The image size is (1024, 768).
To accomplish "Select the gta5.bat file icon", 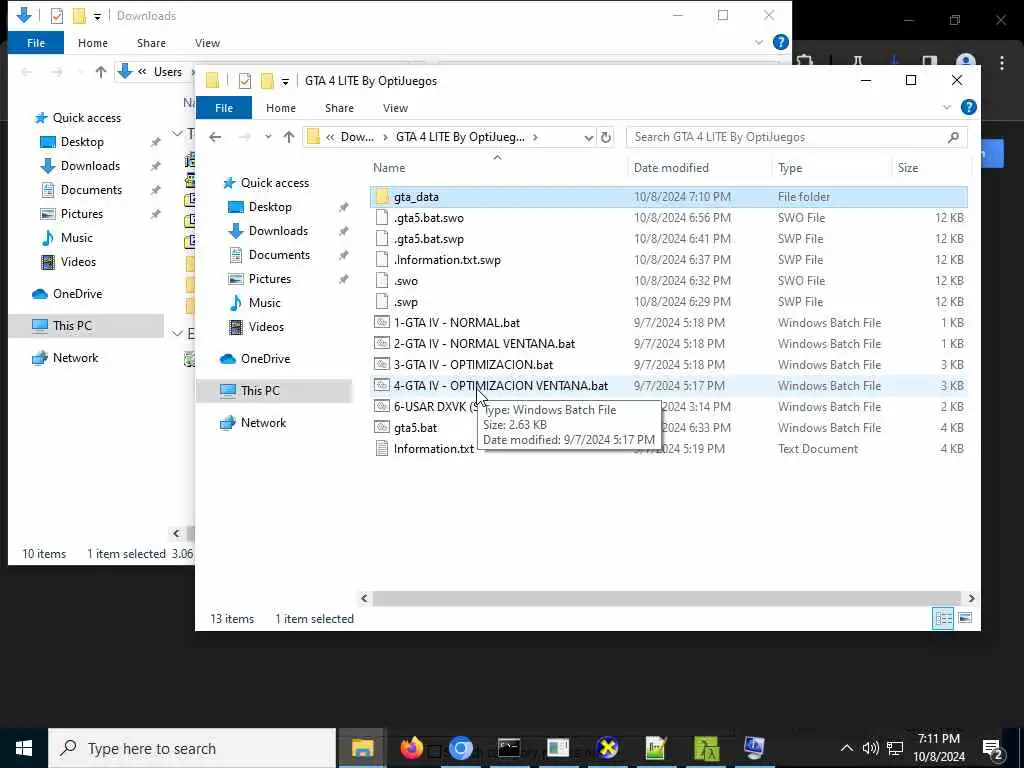I will [382, 428].
